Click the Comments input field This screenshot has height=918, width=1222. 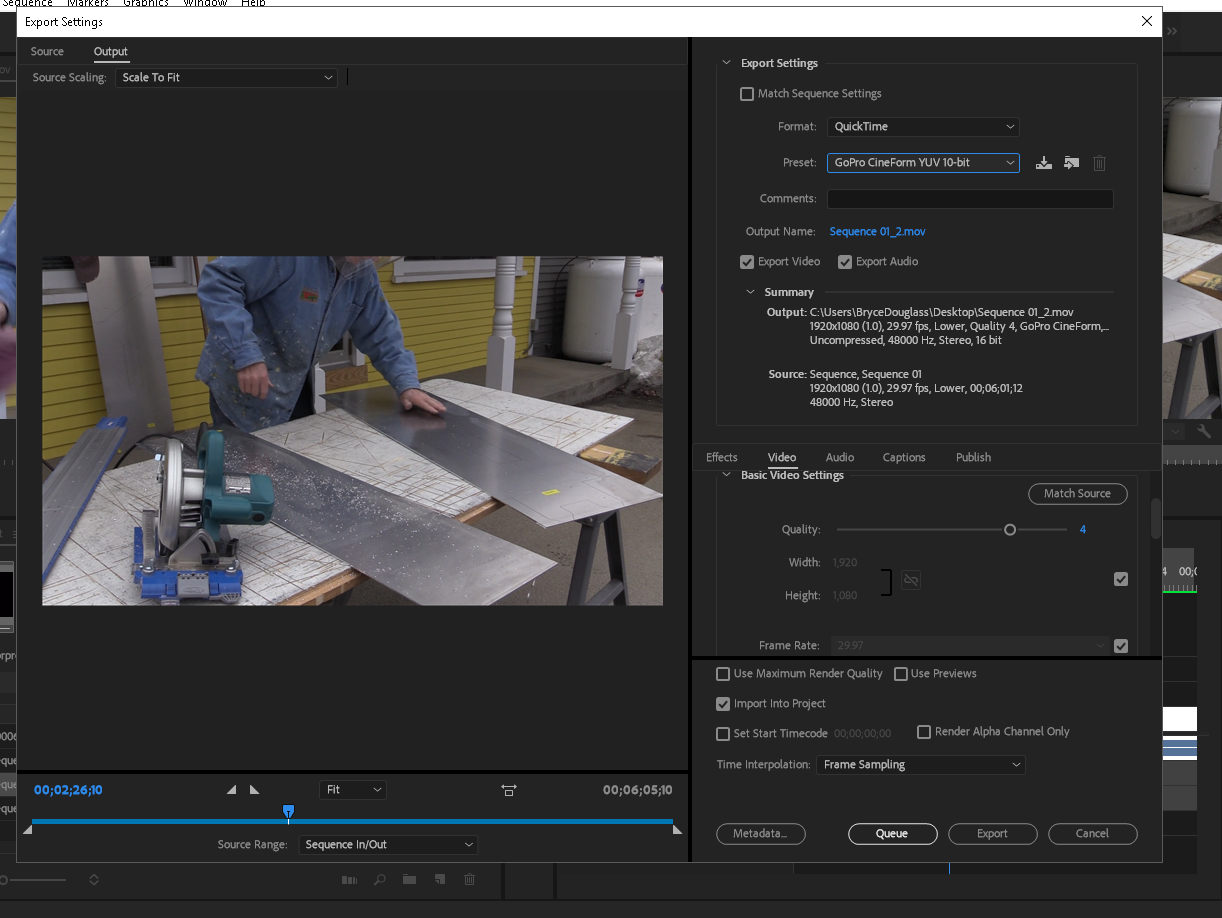(x=969, y=199)
